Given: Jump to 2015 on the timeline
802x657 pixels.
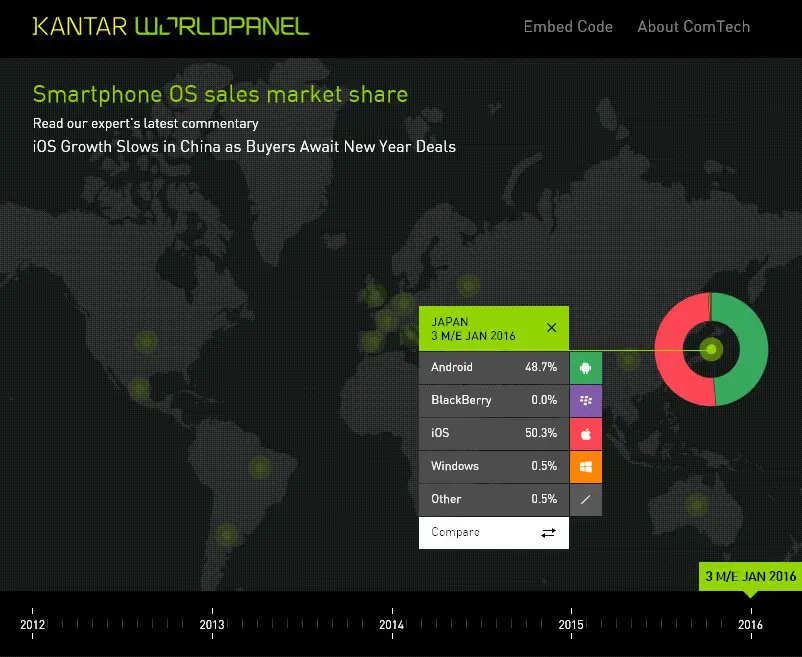Looking at the screenshot, I should (x=571, y=624).
